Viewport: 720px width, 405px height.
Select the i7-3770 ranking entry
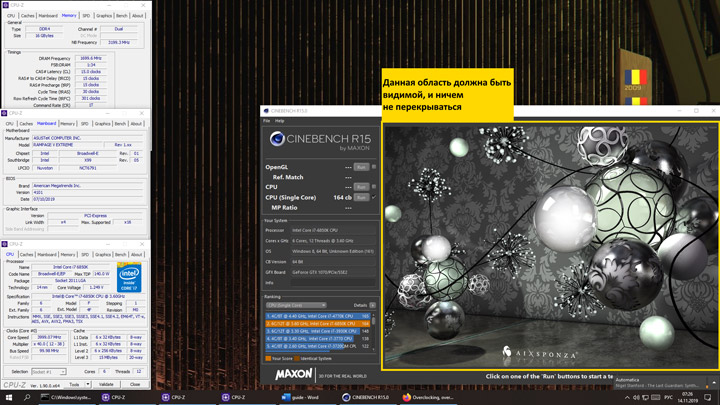point(318,338)
